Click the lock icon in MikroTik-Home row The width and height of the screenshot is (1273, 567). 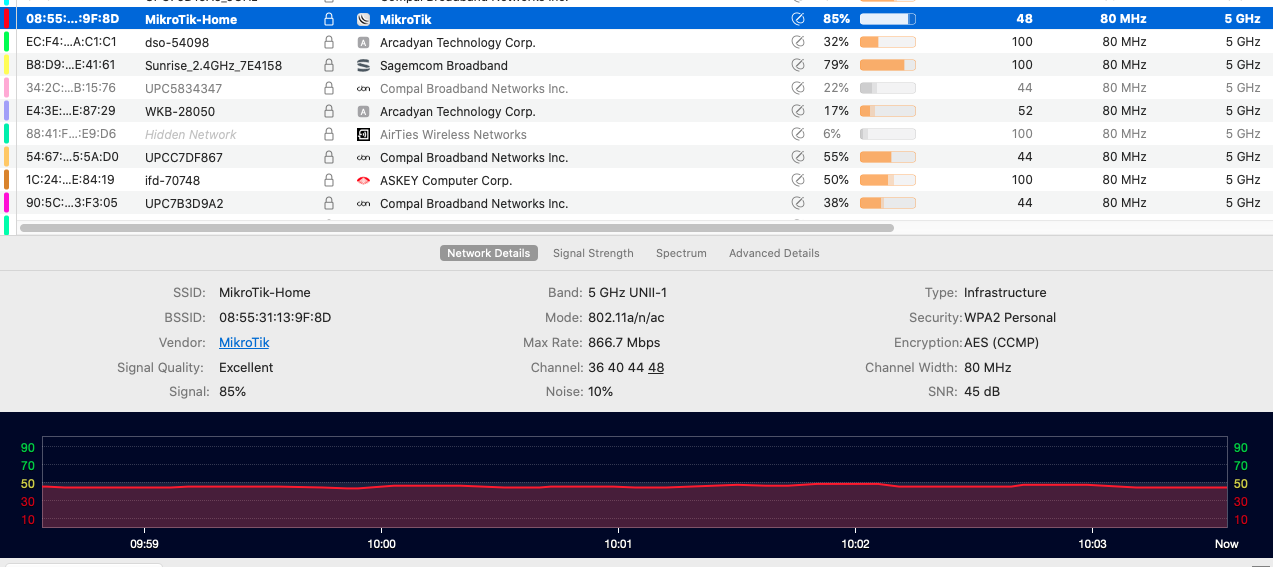[x=329, y=19]
